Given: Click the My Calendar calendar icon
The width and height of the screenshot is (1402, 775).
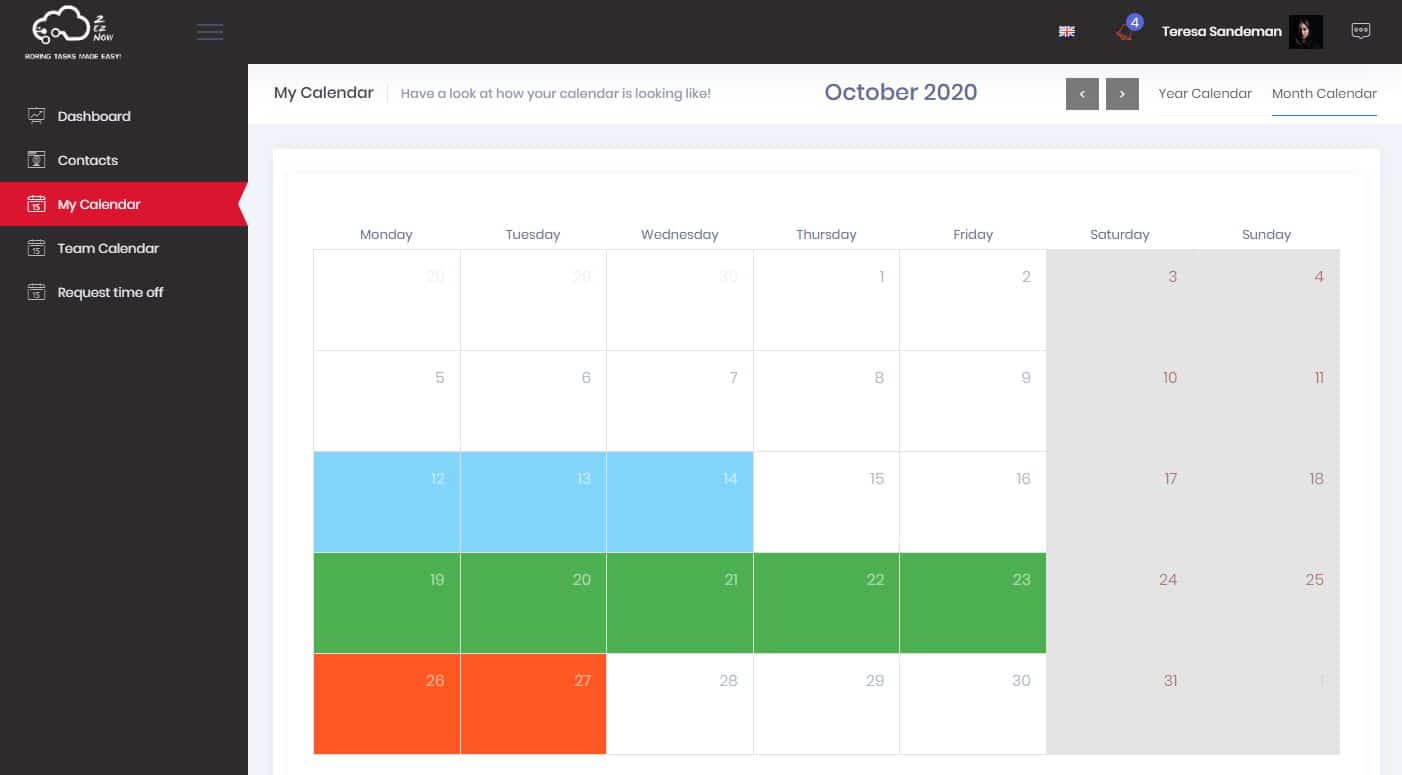Looking at the screenshot, I should pyautogui.click(x=34, y=203).
